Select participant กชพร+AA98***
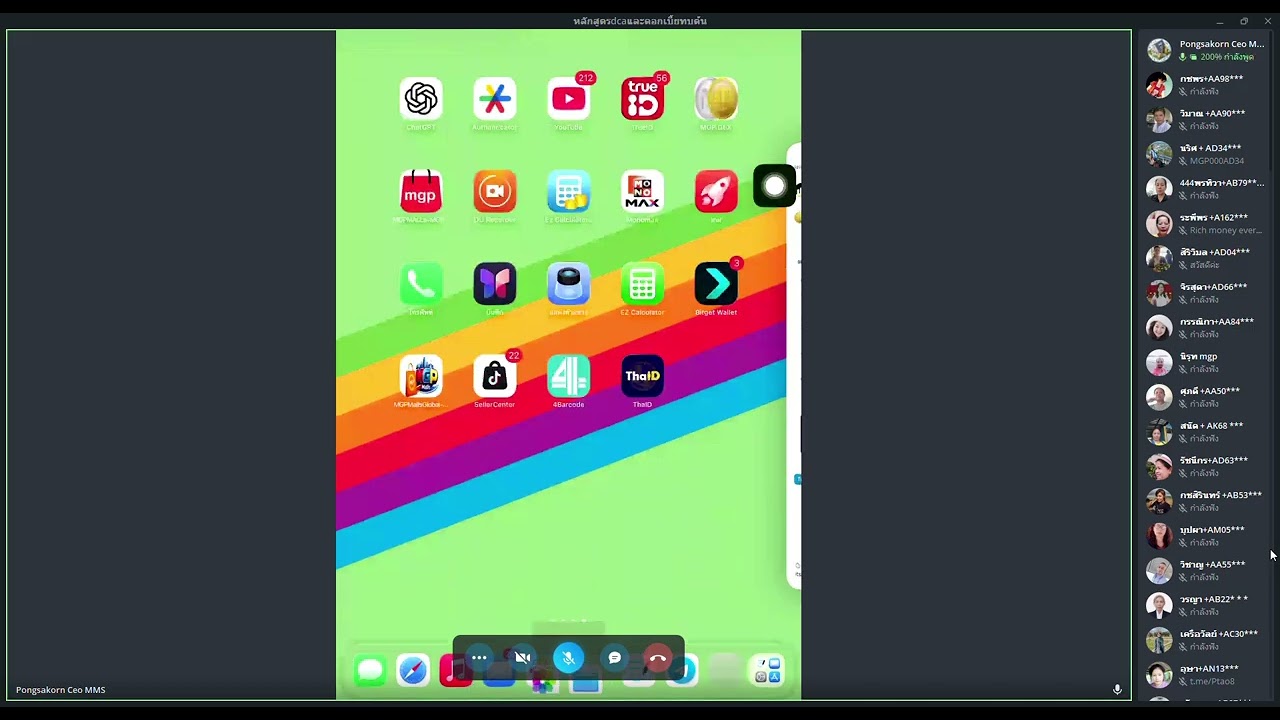This screenshot has height=720, width=1280. point(1206,85)
